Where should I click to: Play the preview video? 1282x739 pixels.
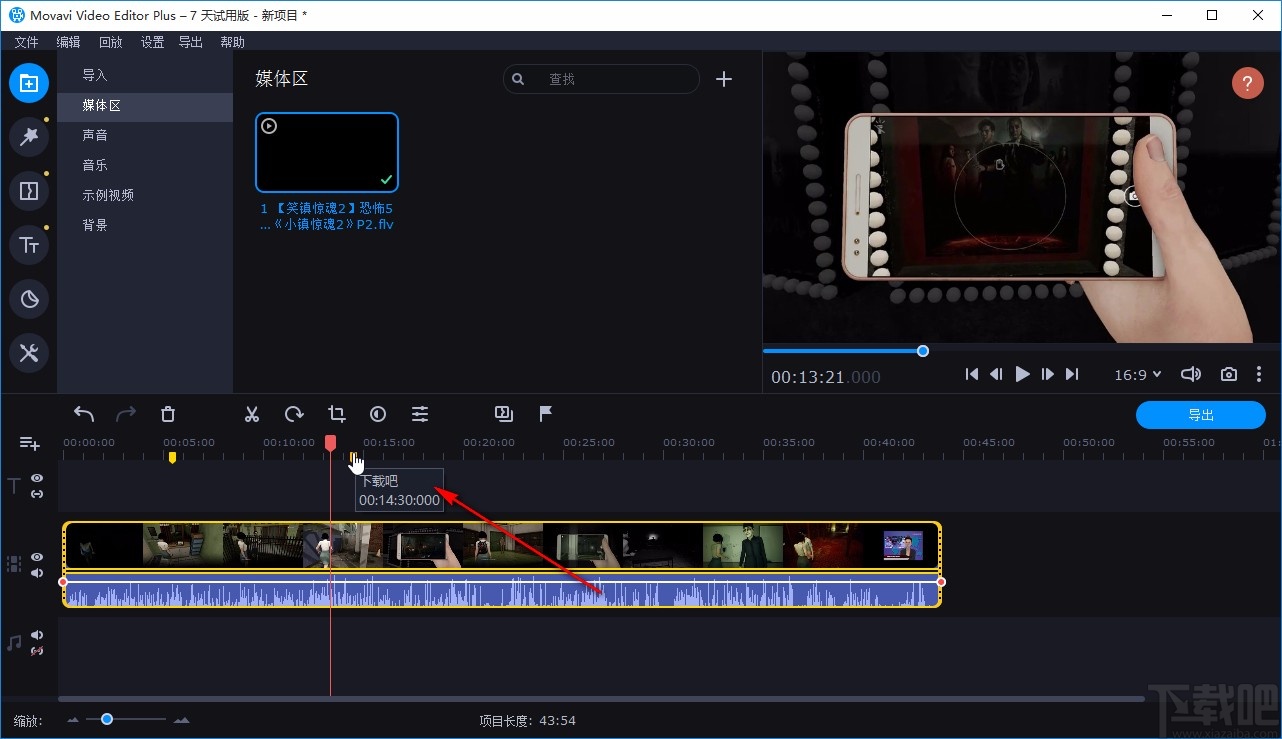point(1022,374)
